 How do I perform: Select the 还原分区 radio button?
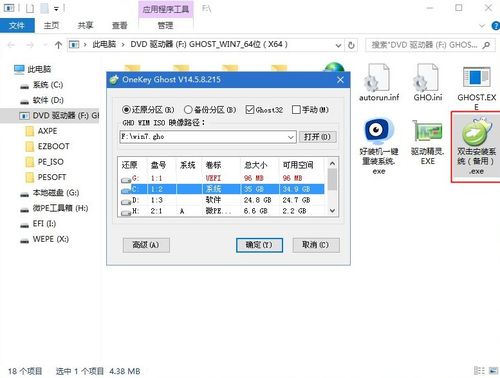pos(126,109)
